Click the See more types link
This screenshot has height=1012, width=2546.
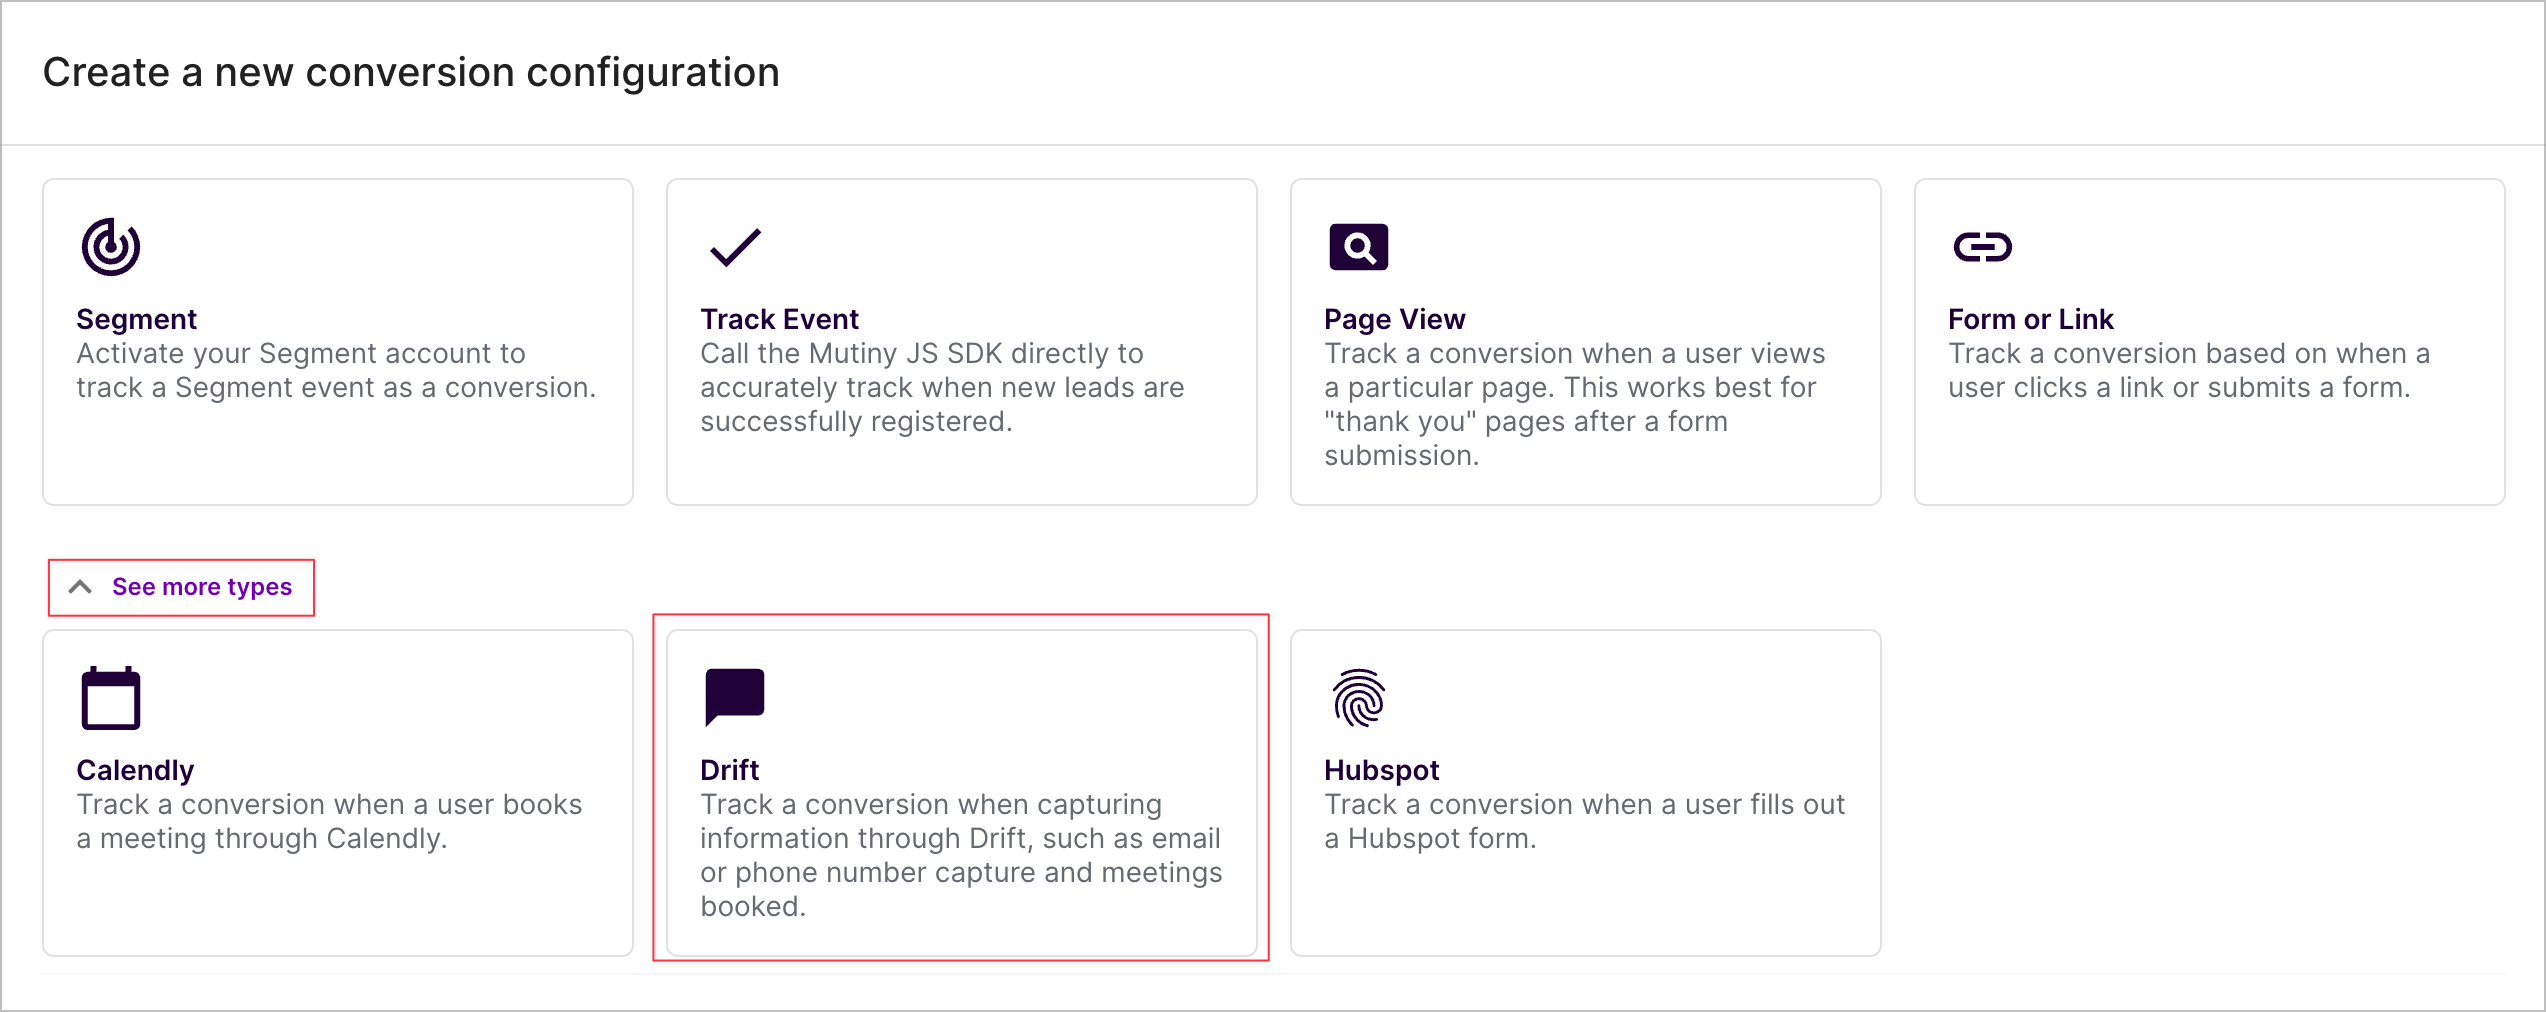202,587
